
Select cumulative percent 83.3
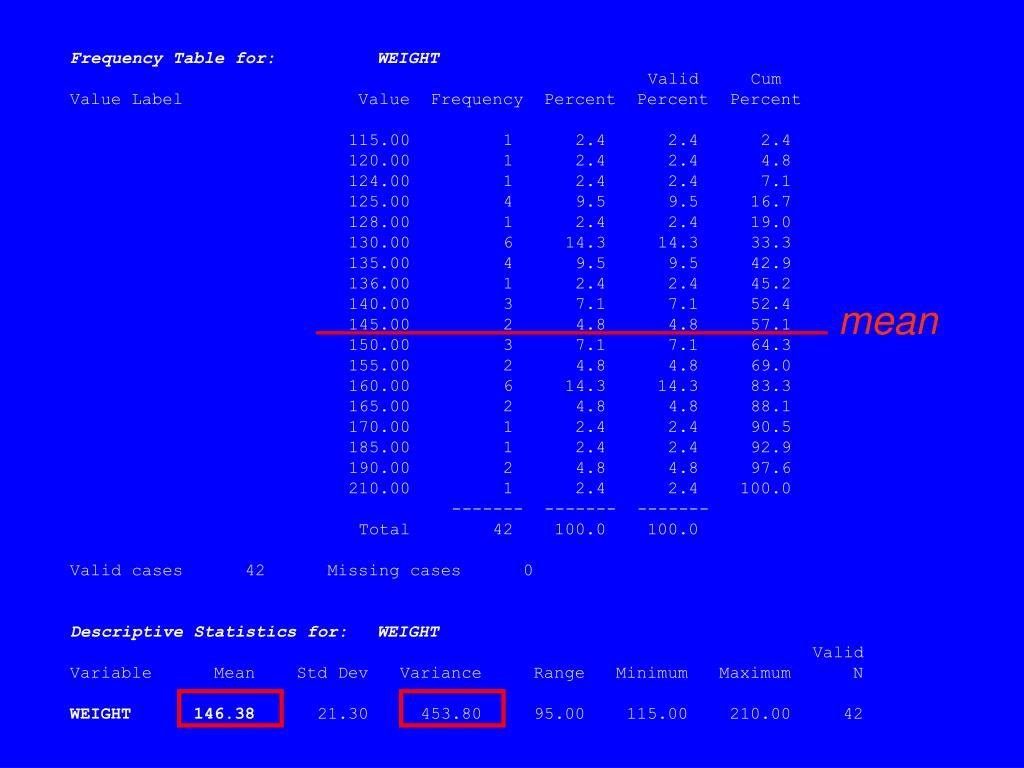click(x=771, y=386)
